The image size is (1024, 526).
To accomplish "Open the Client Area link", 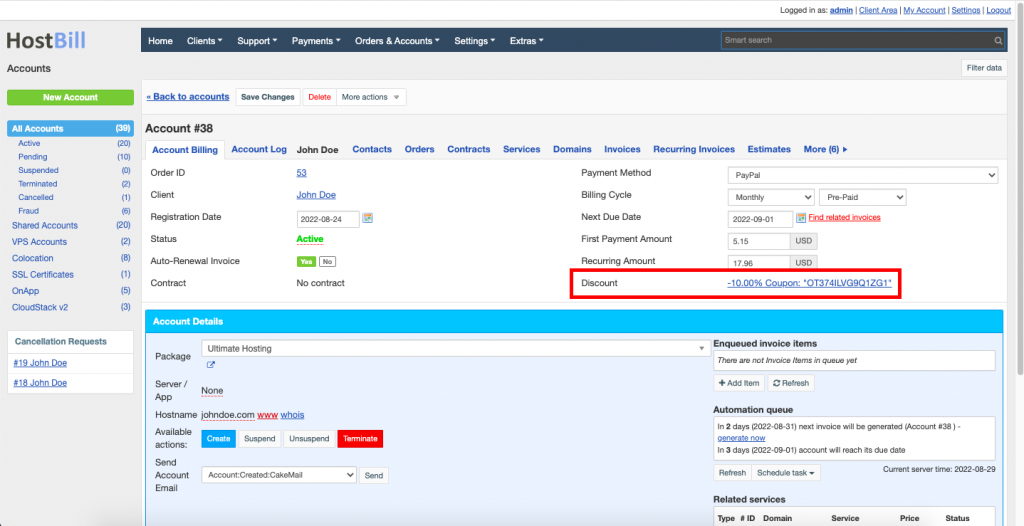I will [x=878, y=10].
